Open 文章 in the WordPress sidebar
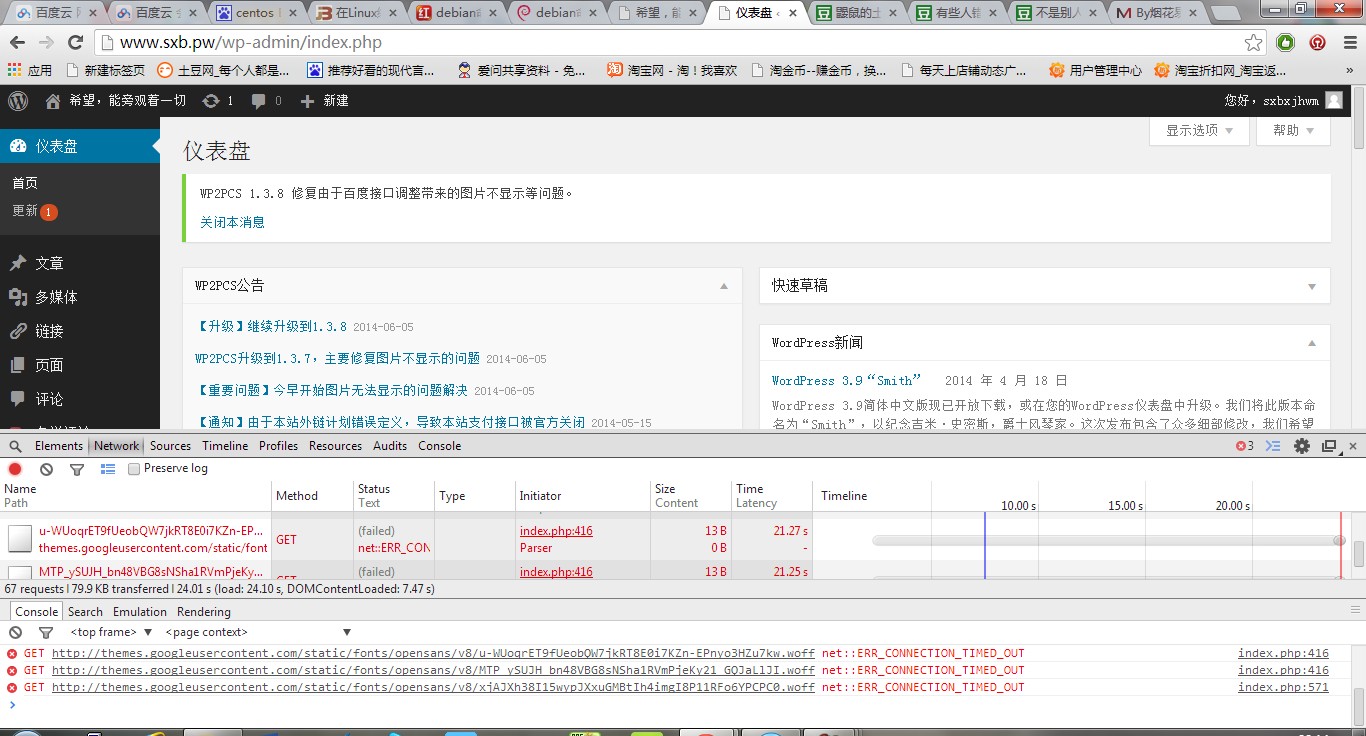1366x736 pixels. [49, 263]
